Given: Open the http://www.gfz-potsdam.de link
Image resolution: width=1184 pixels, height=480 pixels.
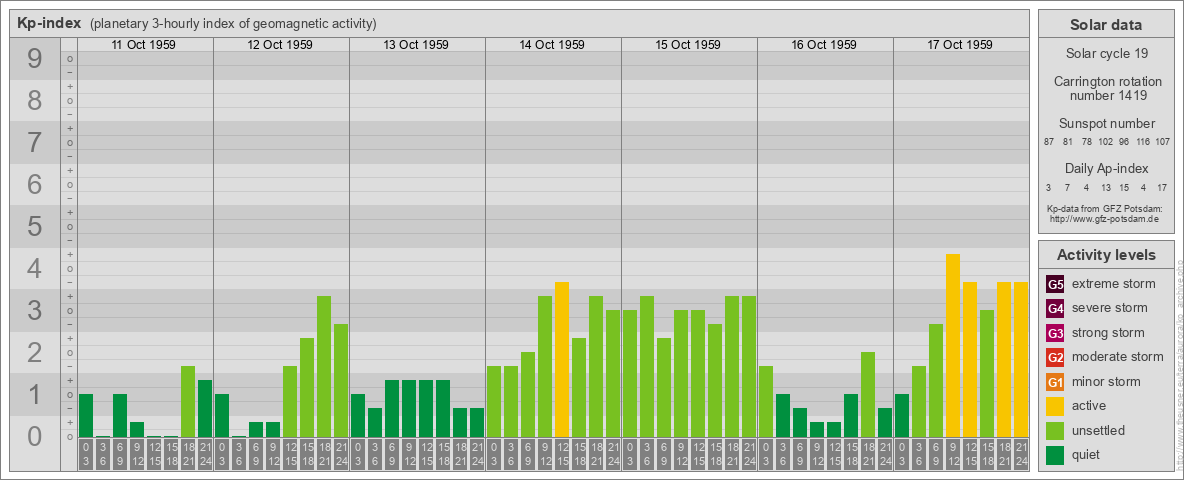Looking at the screenshot, I should tap(1106, 218).
